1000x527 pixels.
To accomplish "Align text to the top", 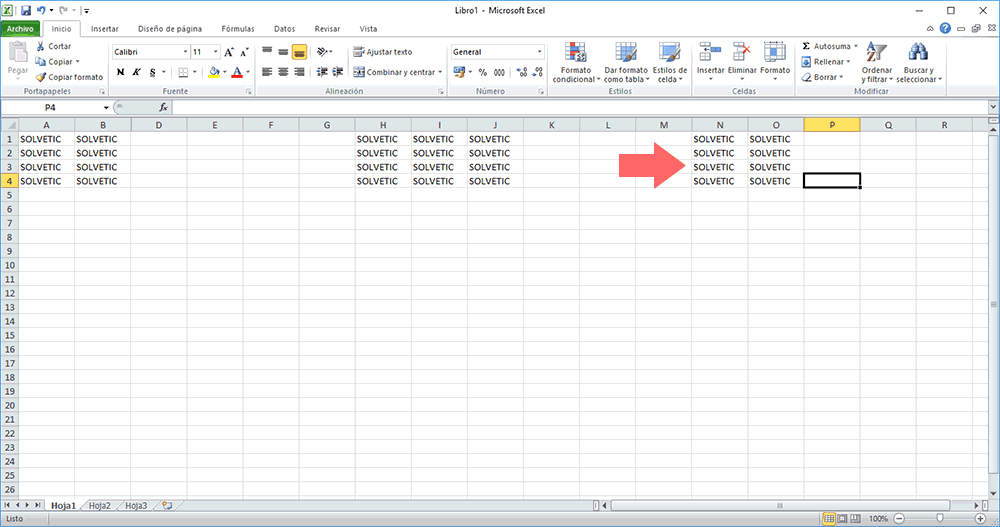I will 267,52.
